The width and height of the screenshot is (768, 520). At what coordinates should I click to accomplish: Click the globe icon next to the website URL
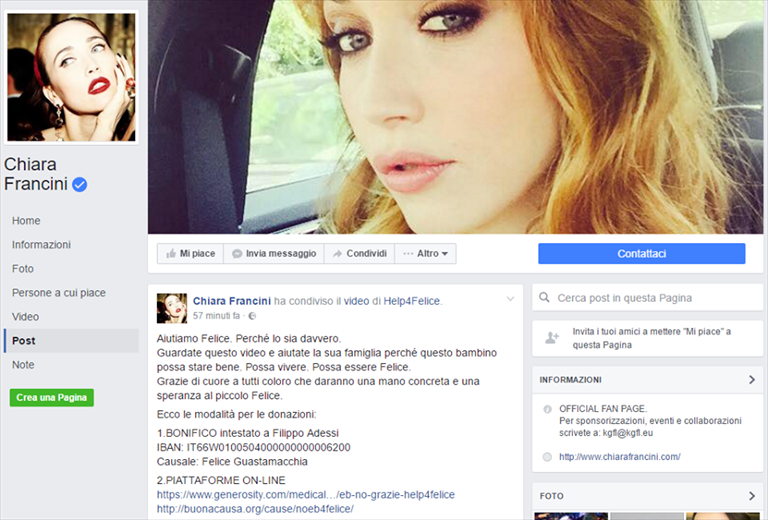tap(548, 457)
